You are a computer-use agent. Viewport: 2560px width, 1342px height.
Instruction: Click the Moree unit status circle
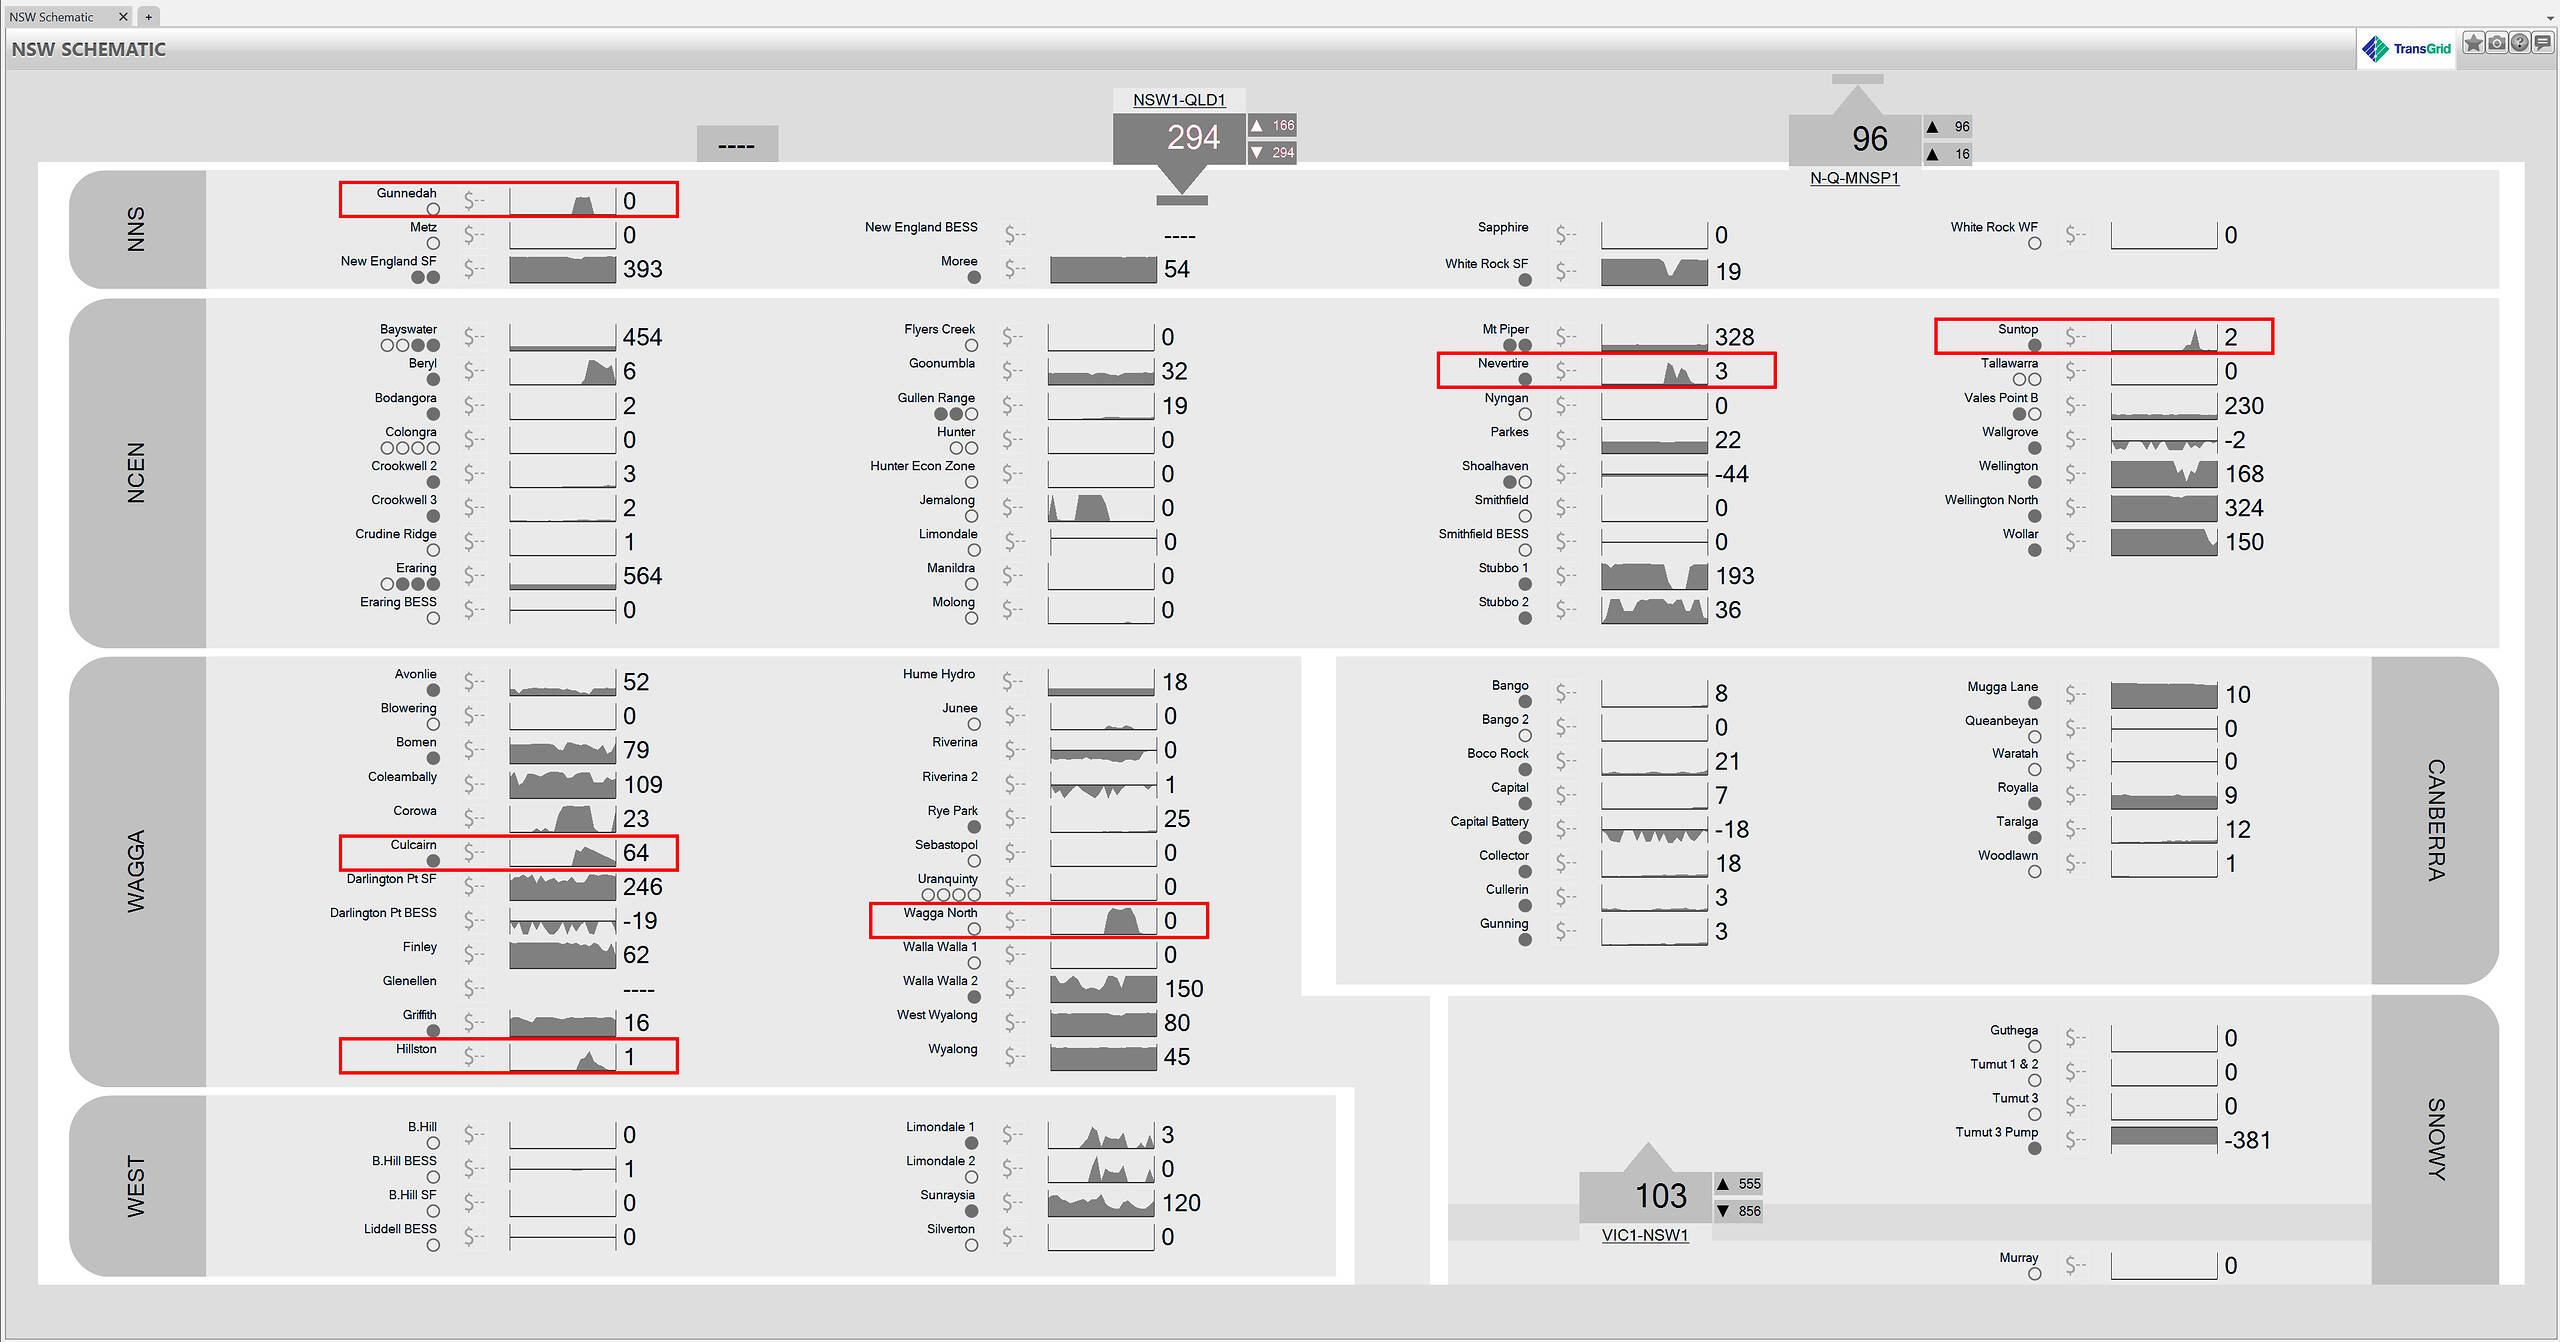(974, 277)
